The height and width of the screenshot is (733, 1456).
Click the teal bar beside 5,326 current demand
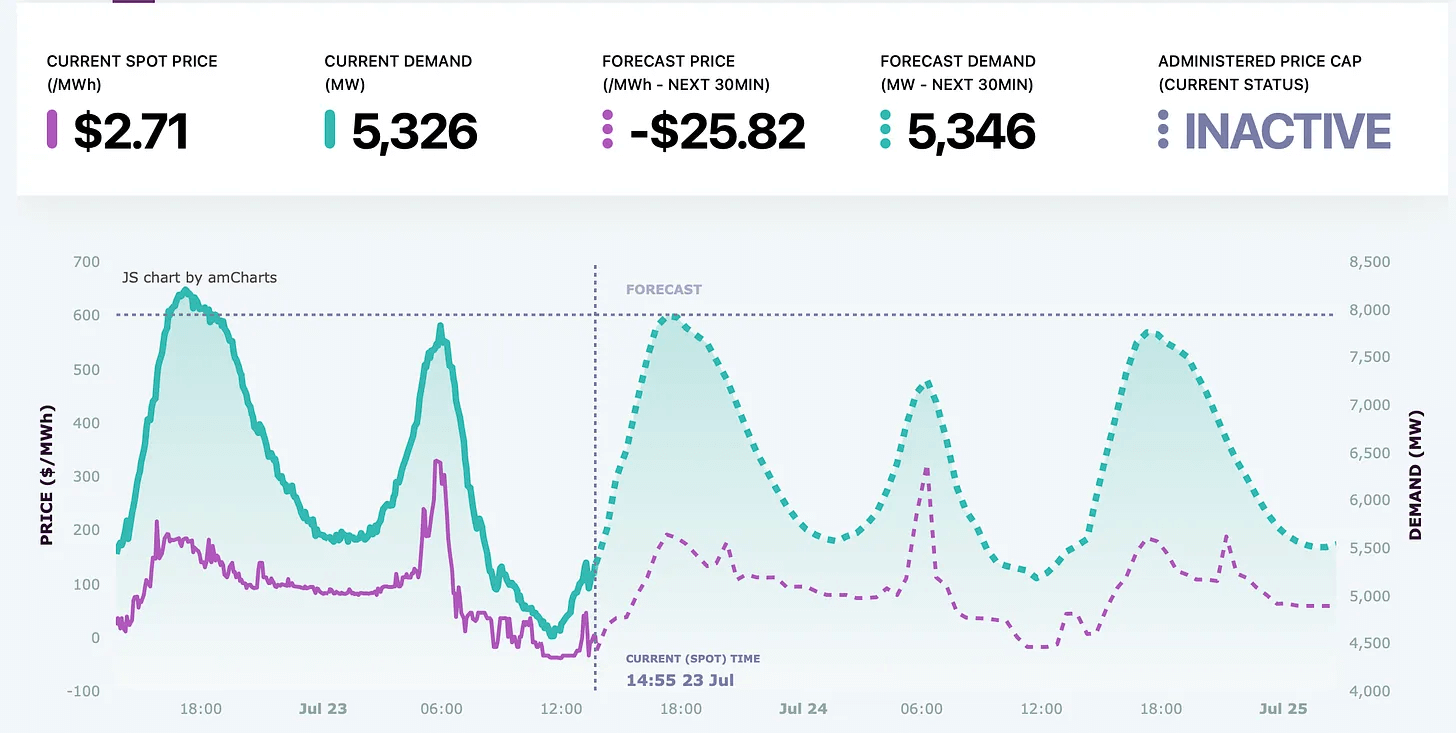[x=330, y=131]
